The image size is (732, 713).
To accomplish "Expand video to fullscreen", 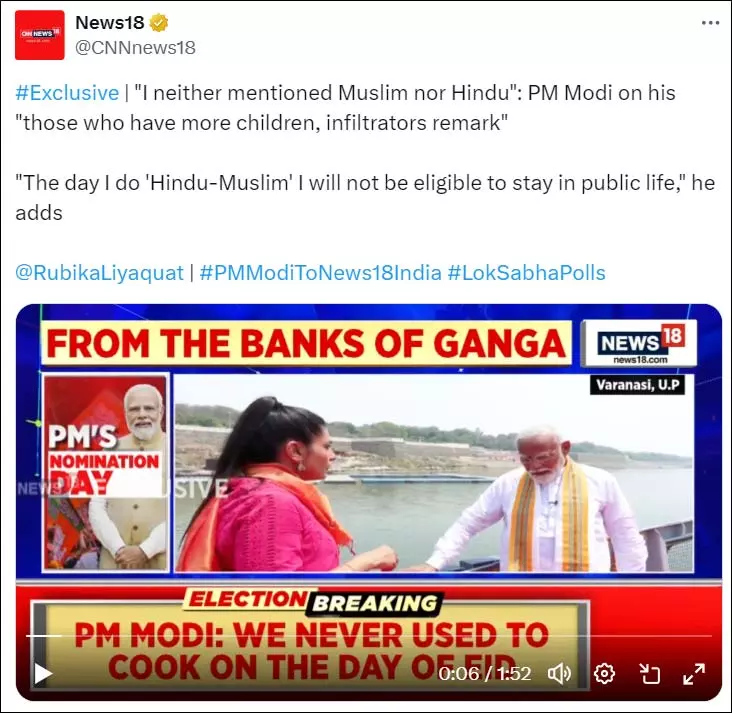I will pyautogui.click(x=694, y=674).
